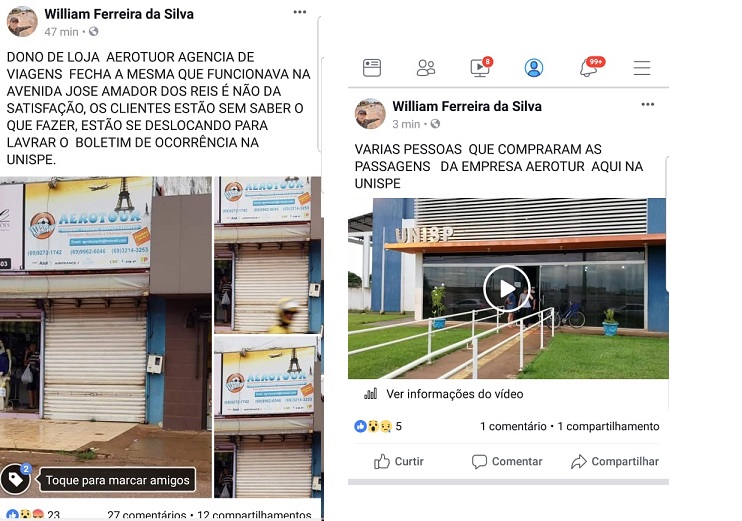Open the large Aerotour storefront photo

click(x=106, y=337)
